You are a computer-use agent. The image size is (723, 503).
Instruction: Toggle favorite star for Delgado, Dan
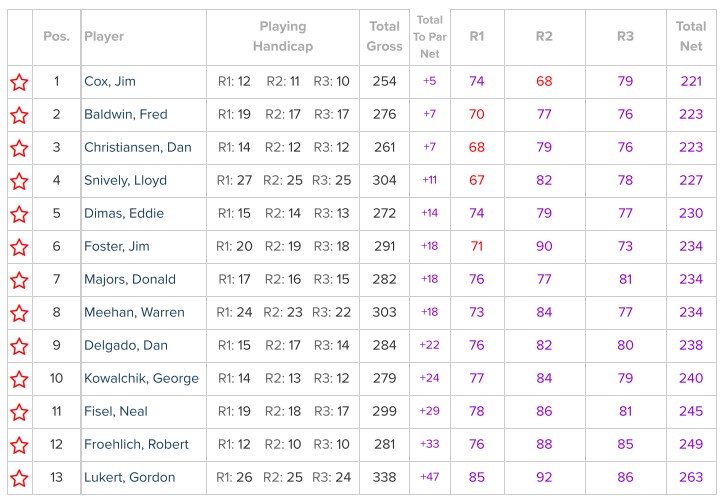coord(19,346)
